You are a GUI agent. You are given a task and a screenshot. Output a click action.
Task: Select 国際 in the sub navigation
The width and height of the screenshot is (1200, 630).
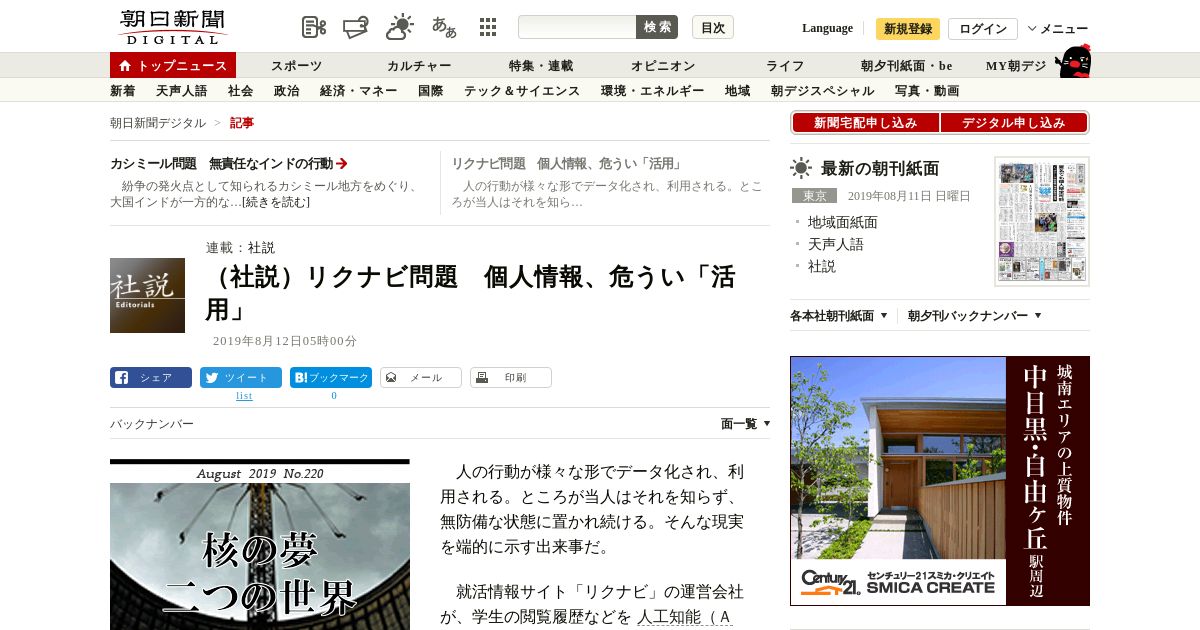tap(431, 91)
